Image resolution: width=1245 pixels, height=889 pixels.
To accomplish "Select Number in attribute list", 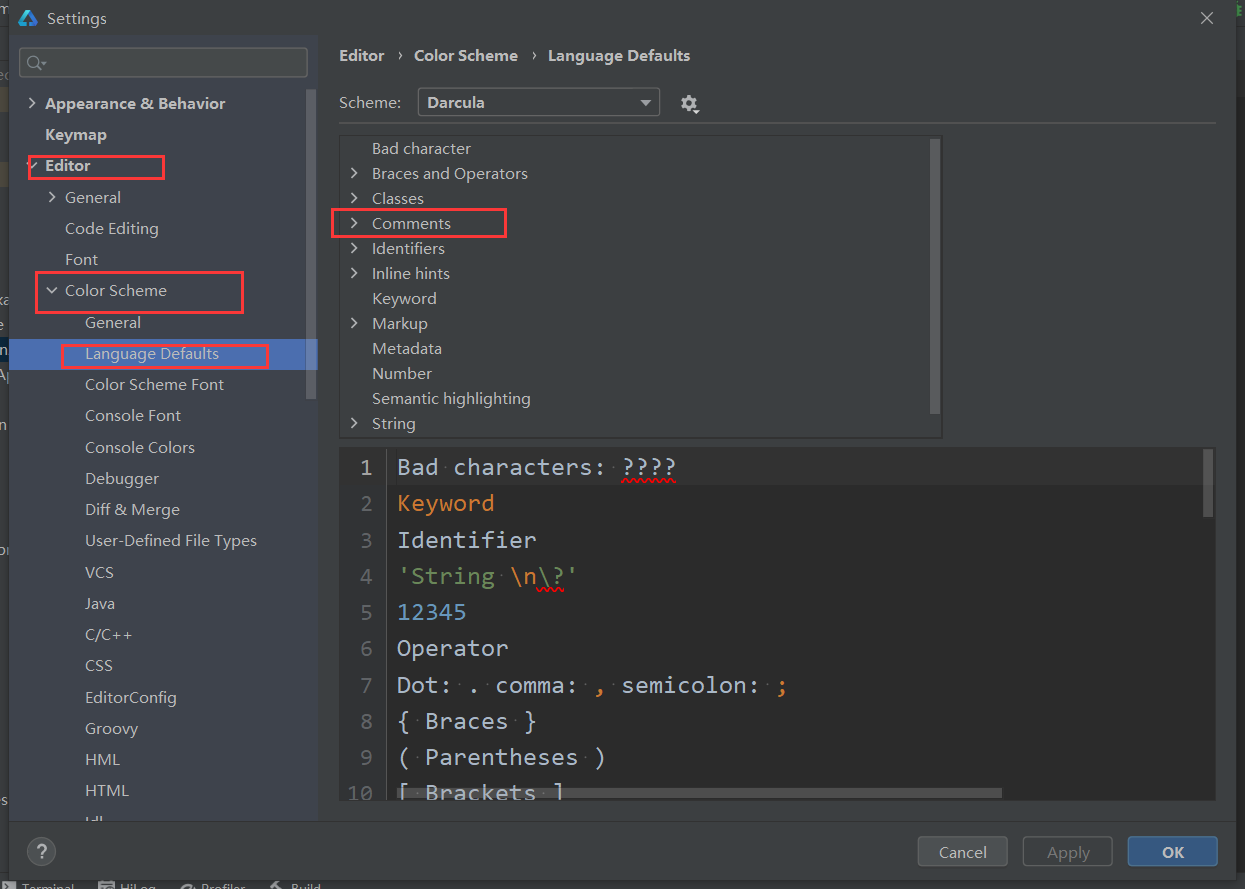I will click(402, 373).
